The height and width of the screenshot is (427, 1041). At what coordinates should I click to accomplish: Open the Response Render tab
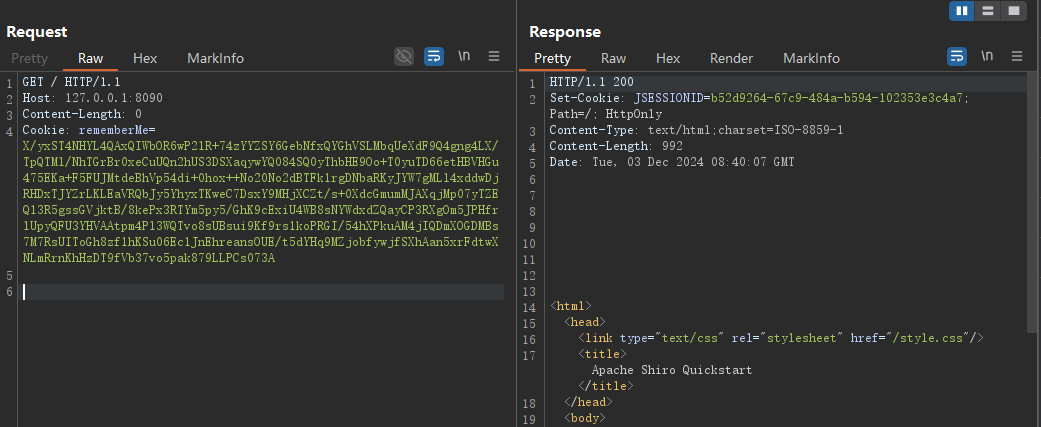(x=731, y=58)
